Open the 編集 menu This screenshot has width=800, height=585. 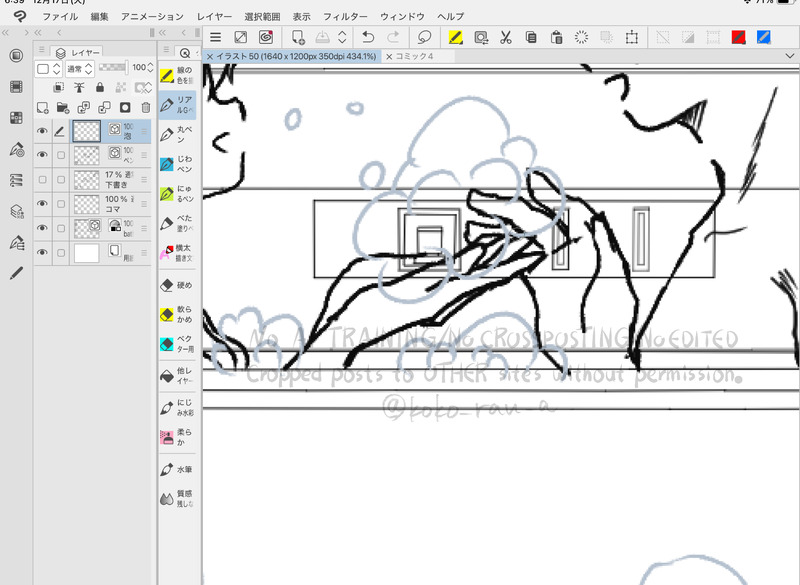[99, 17]
